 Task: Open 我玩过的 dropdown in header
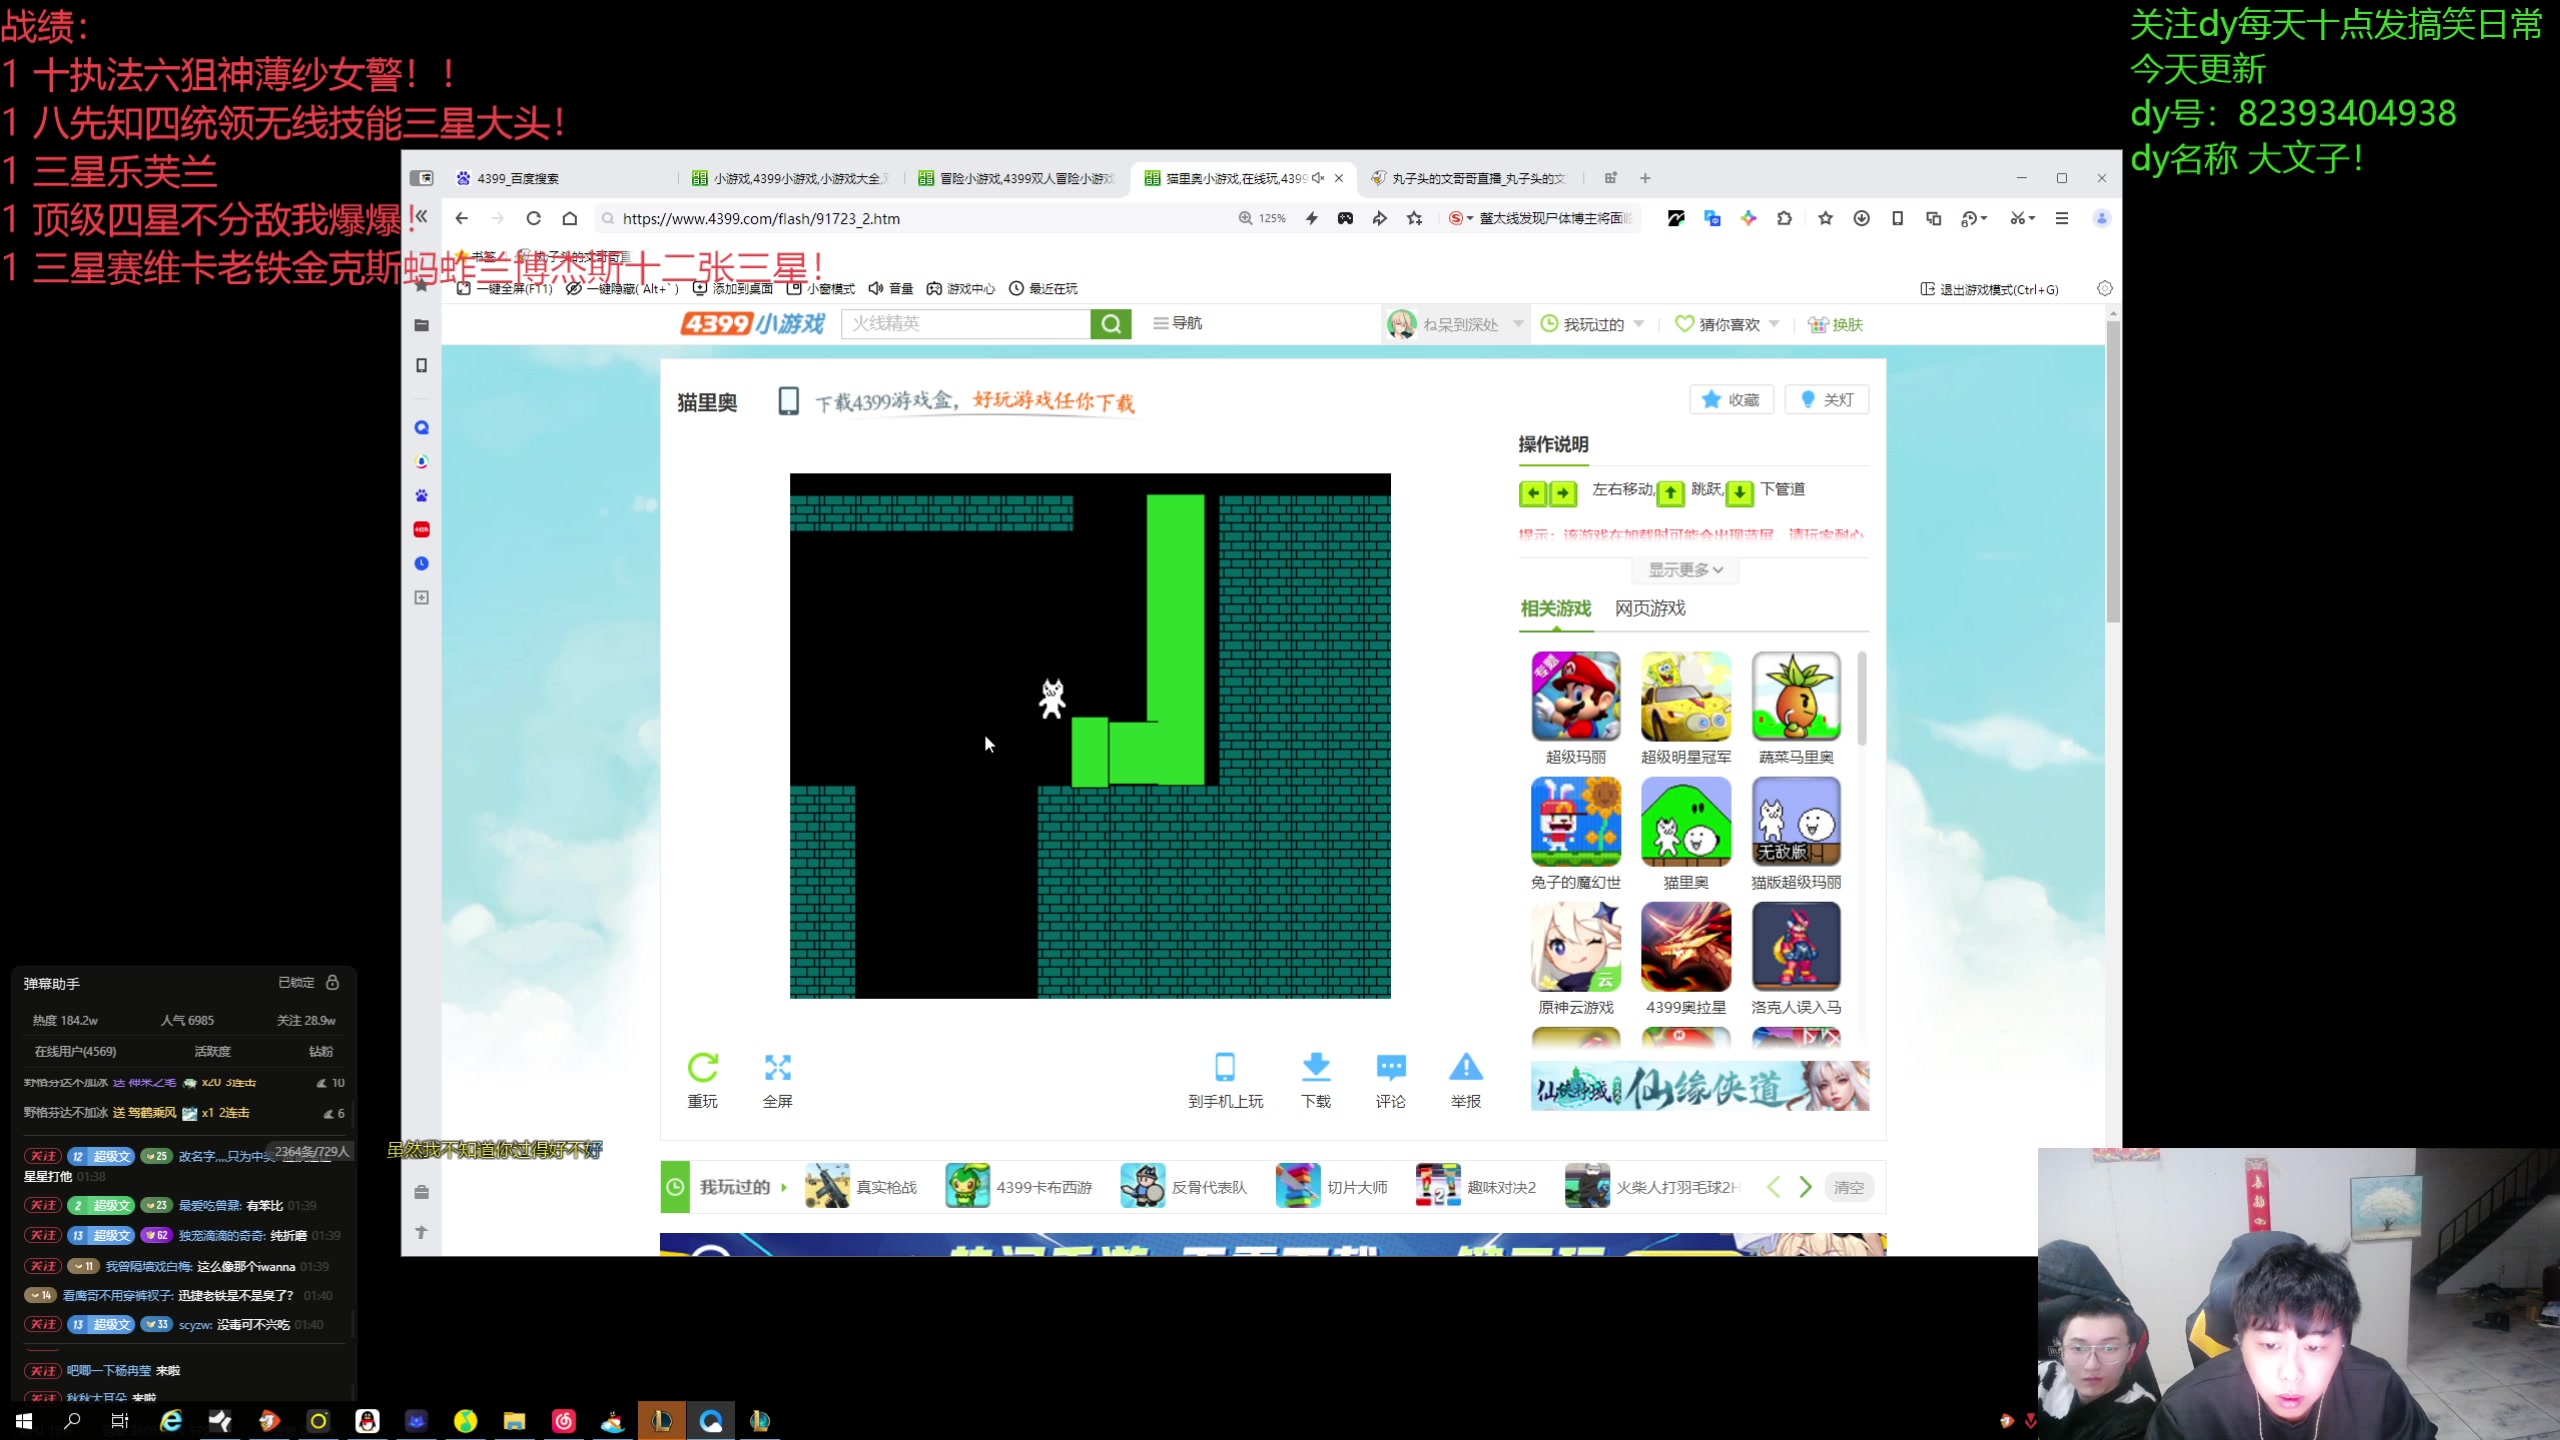[x=1592, y=324]
